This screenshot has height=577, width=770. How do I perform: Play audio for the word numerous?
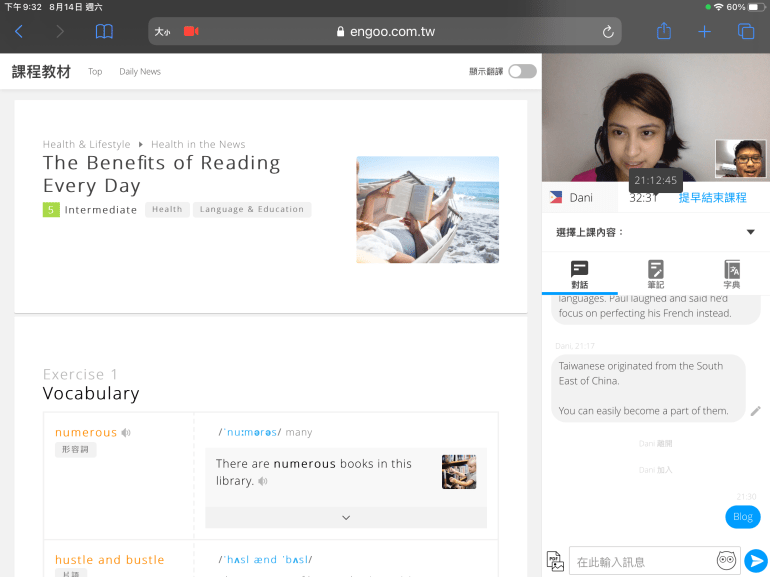tap(126, 433)
